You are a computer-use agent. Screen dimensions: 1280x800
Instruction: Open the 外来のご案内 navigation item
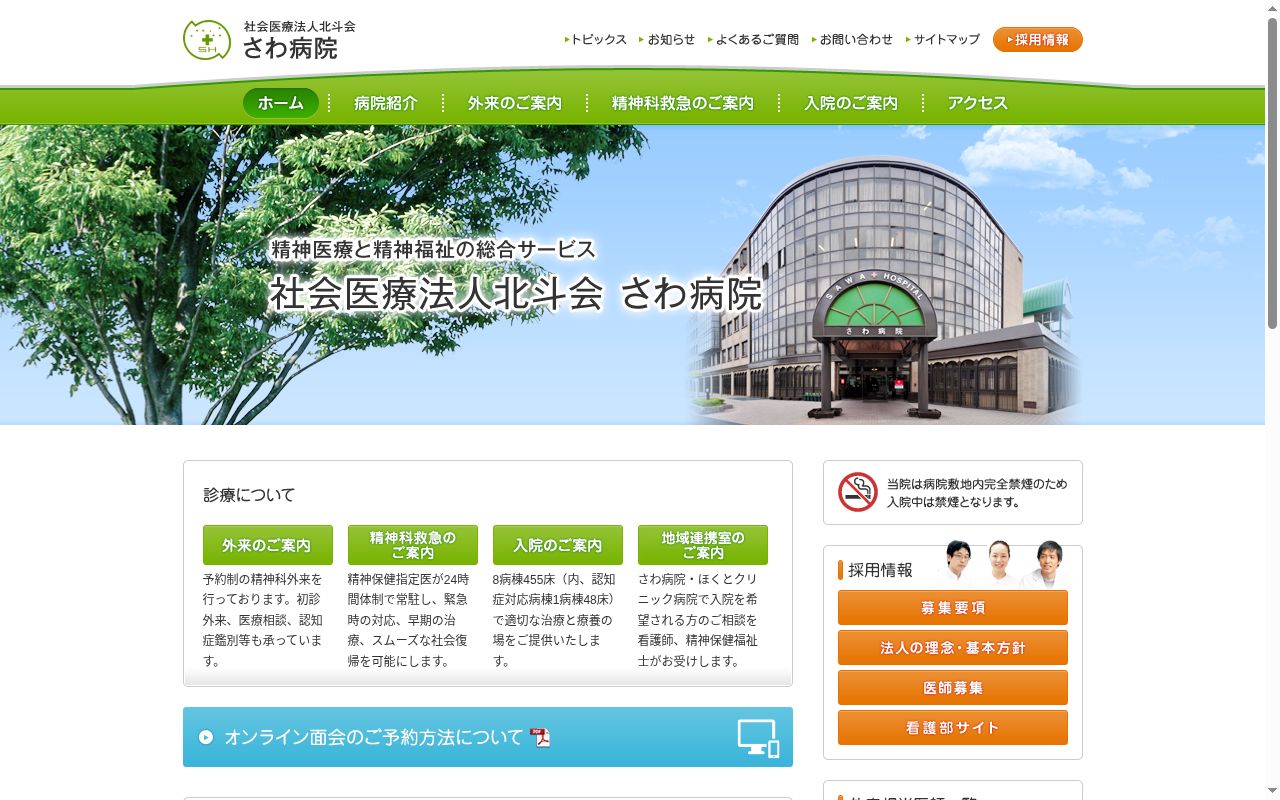[515, 103]
